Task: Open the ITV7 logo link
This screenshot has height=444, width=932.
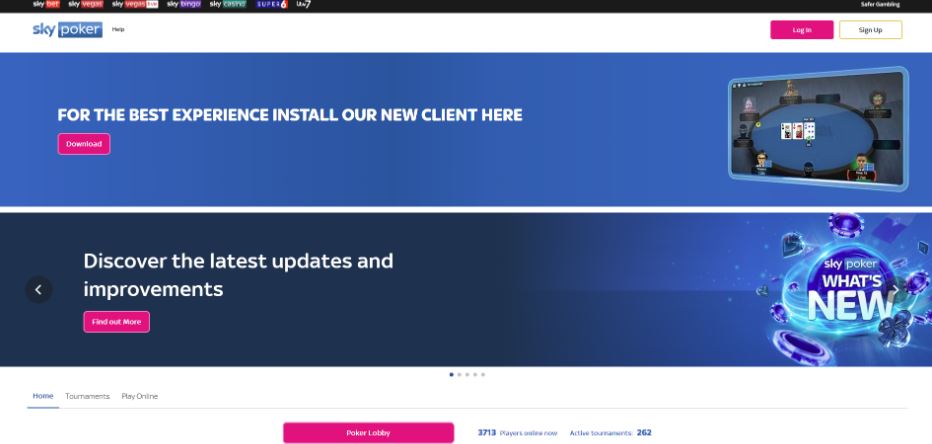Action: coord(304,4)
